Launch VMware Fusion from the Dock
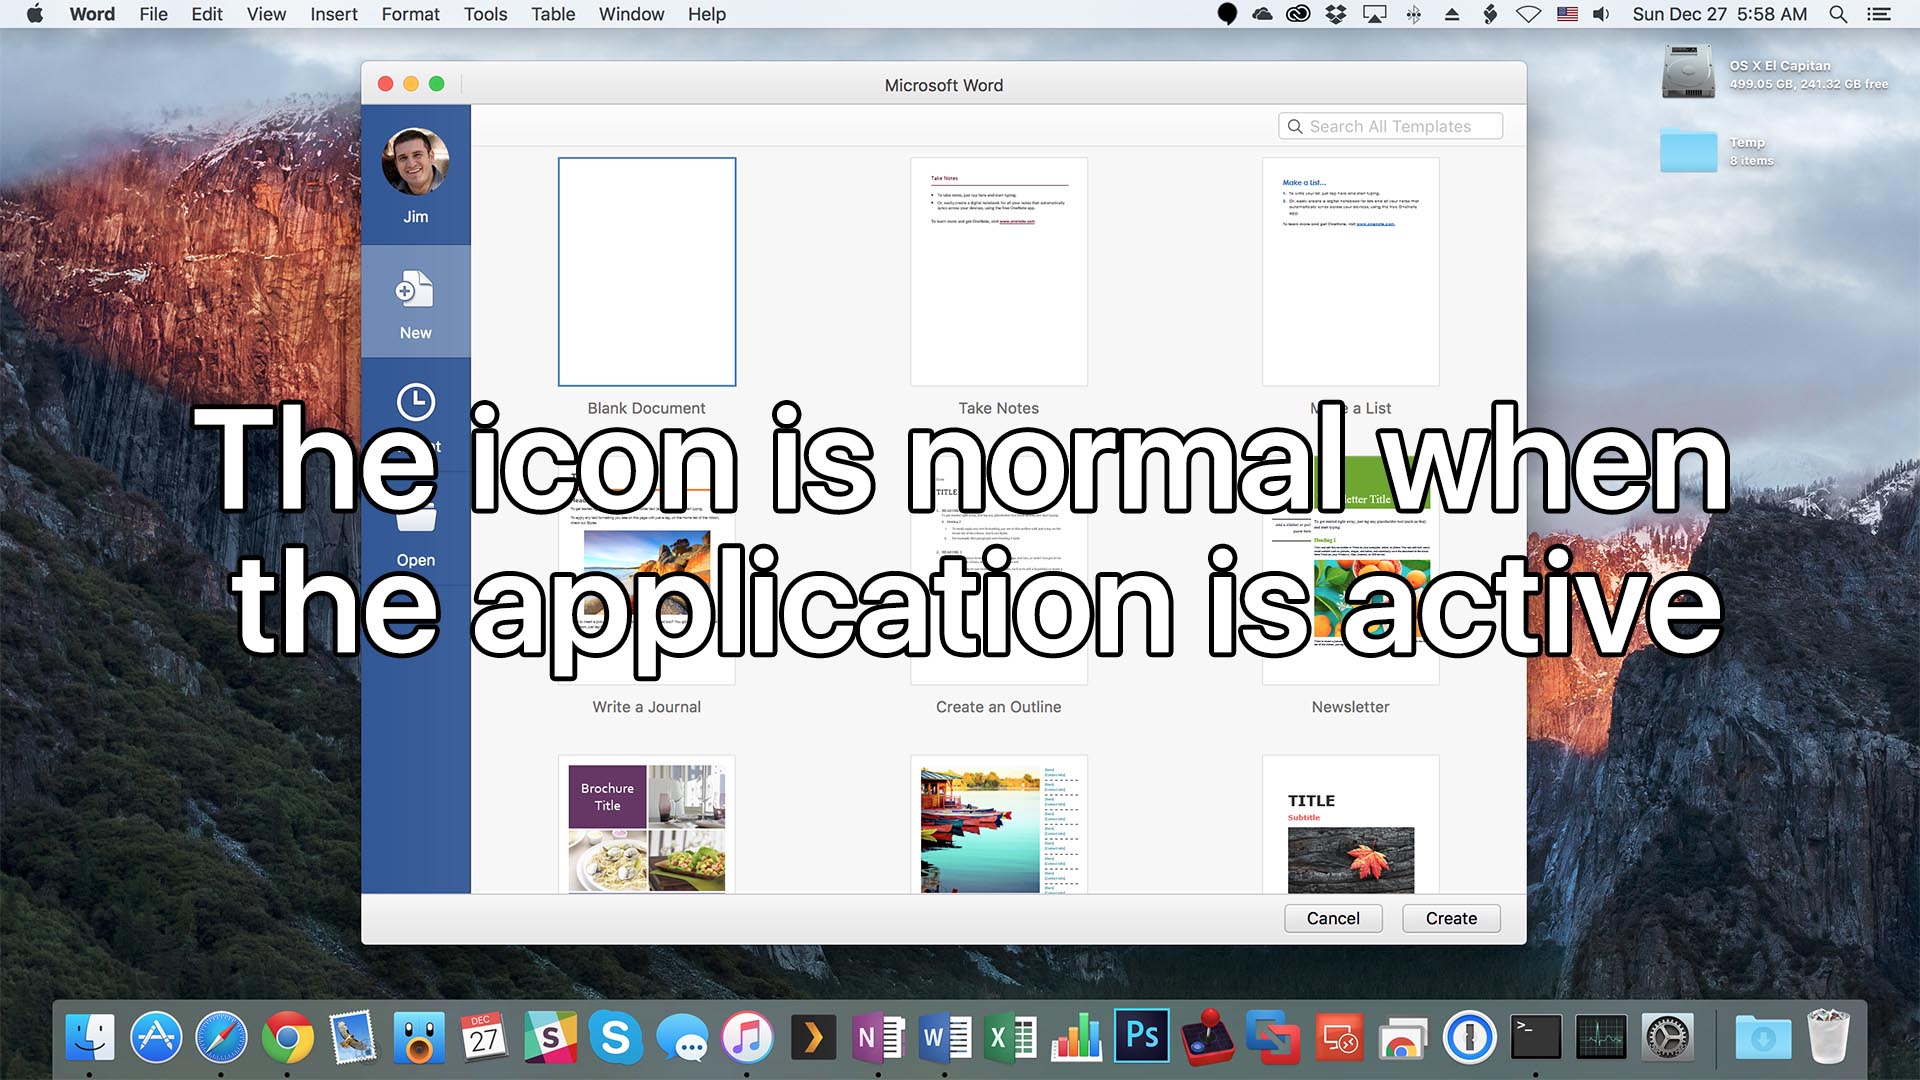The height and width of the screenshot is (1080, 1920). [1273, 1037]
